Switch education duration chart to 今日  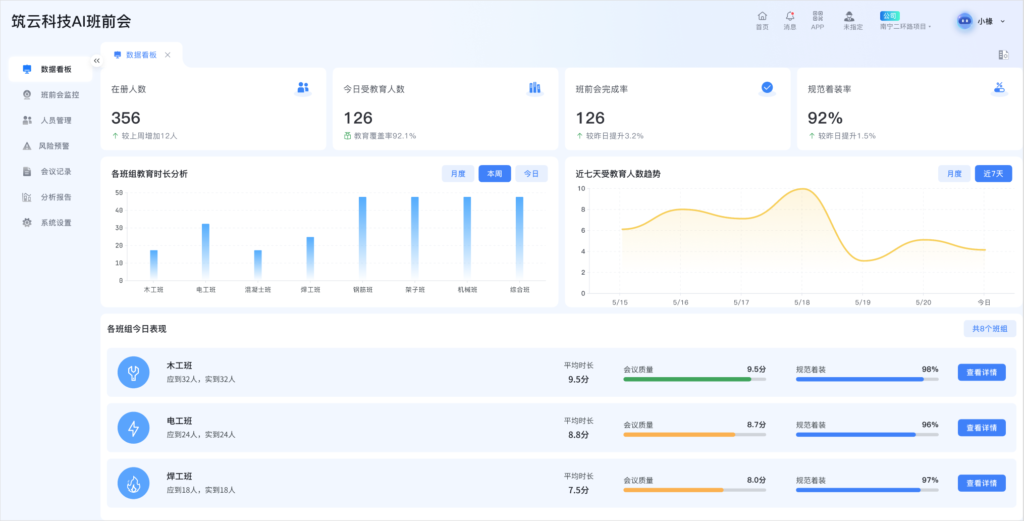pos(531,174)
